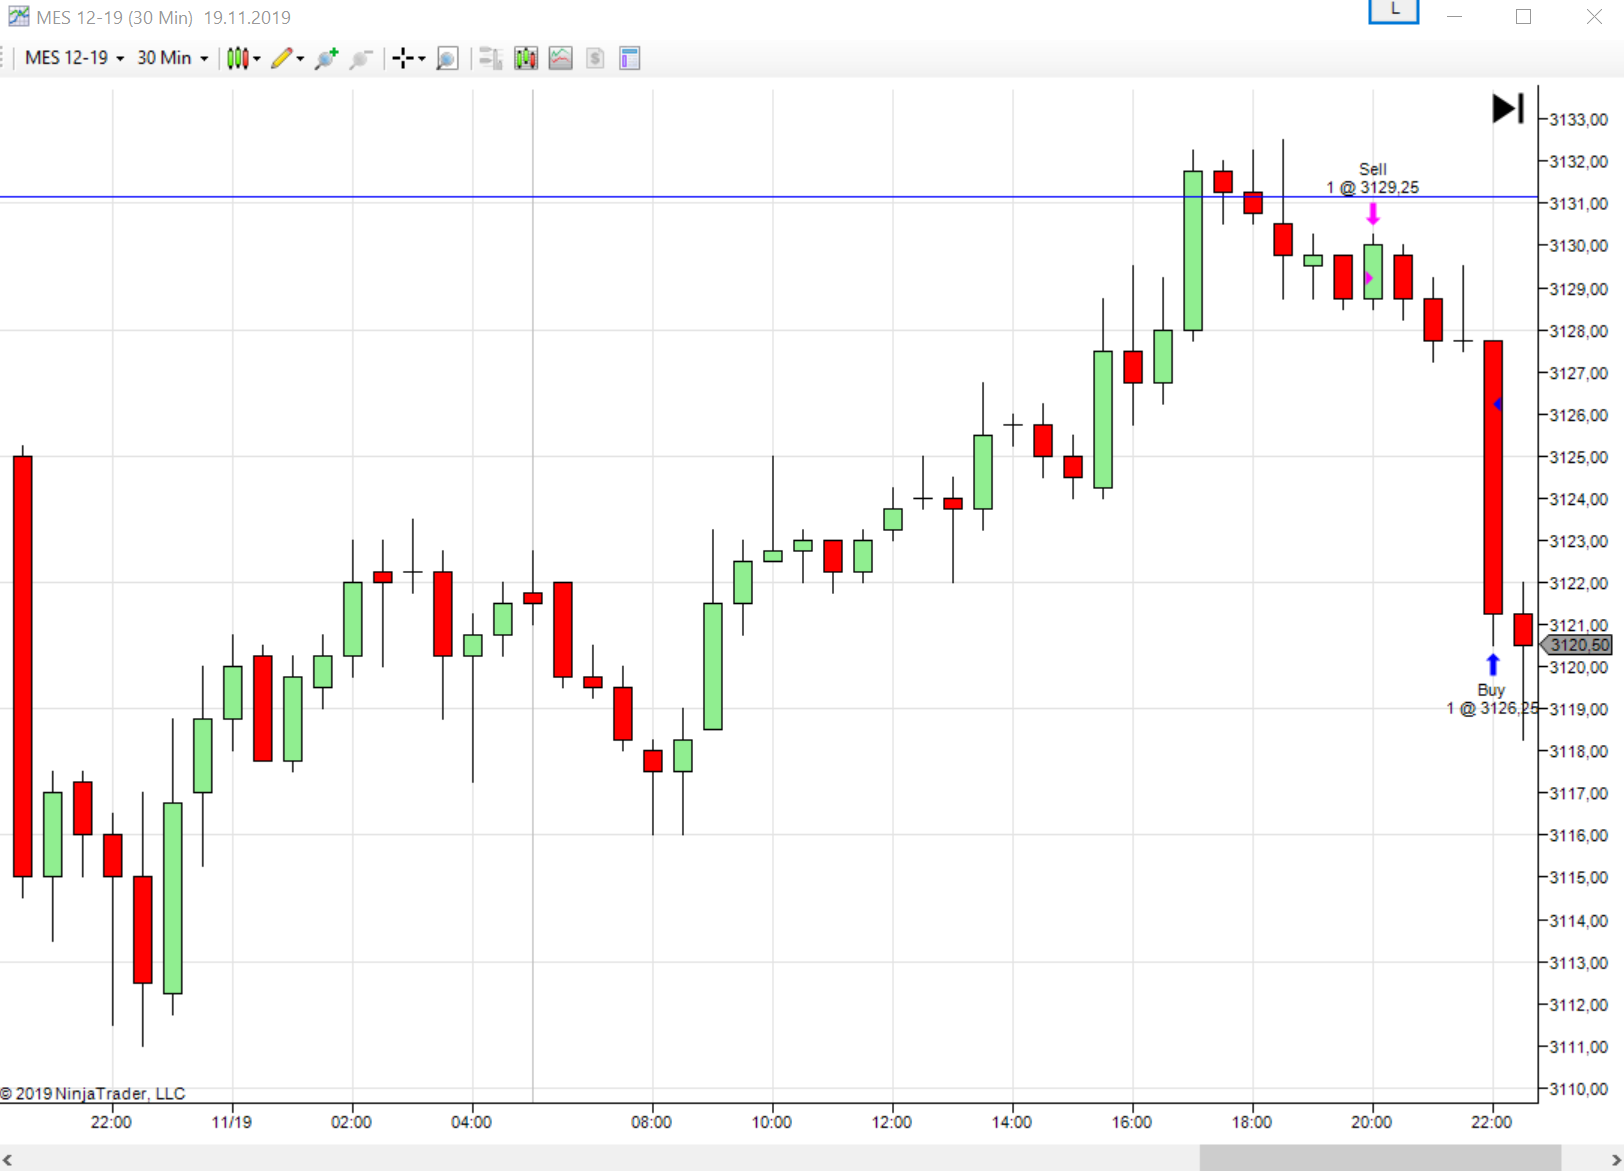Click the zoom in magnifier icon

[x=326, y=58]
